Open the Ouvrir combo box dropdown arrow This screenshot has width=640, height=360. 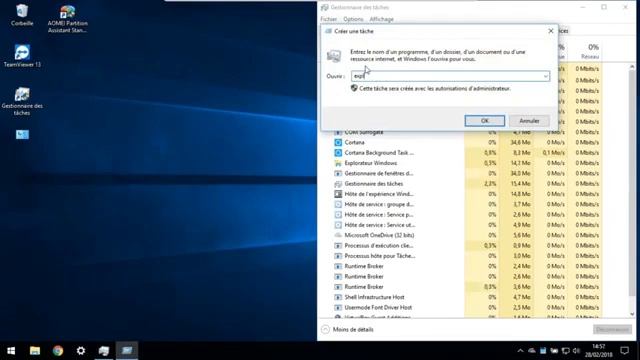point(545,76)
